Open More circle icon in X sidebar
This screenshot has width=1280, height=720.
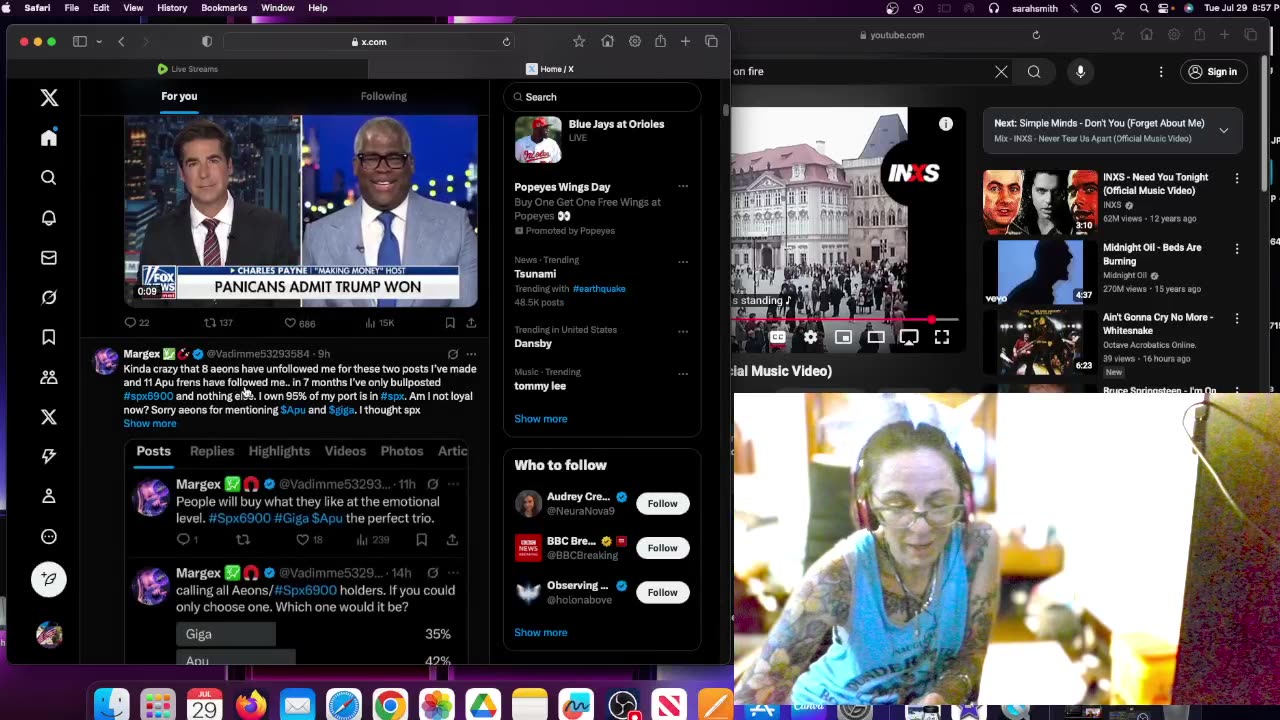[x=49, y=536]
